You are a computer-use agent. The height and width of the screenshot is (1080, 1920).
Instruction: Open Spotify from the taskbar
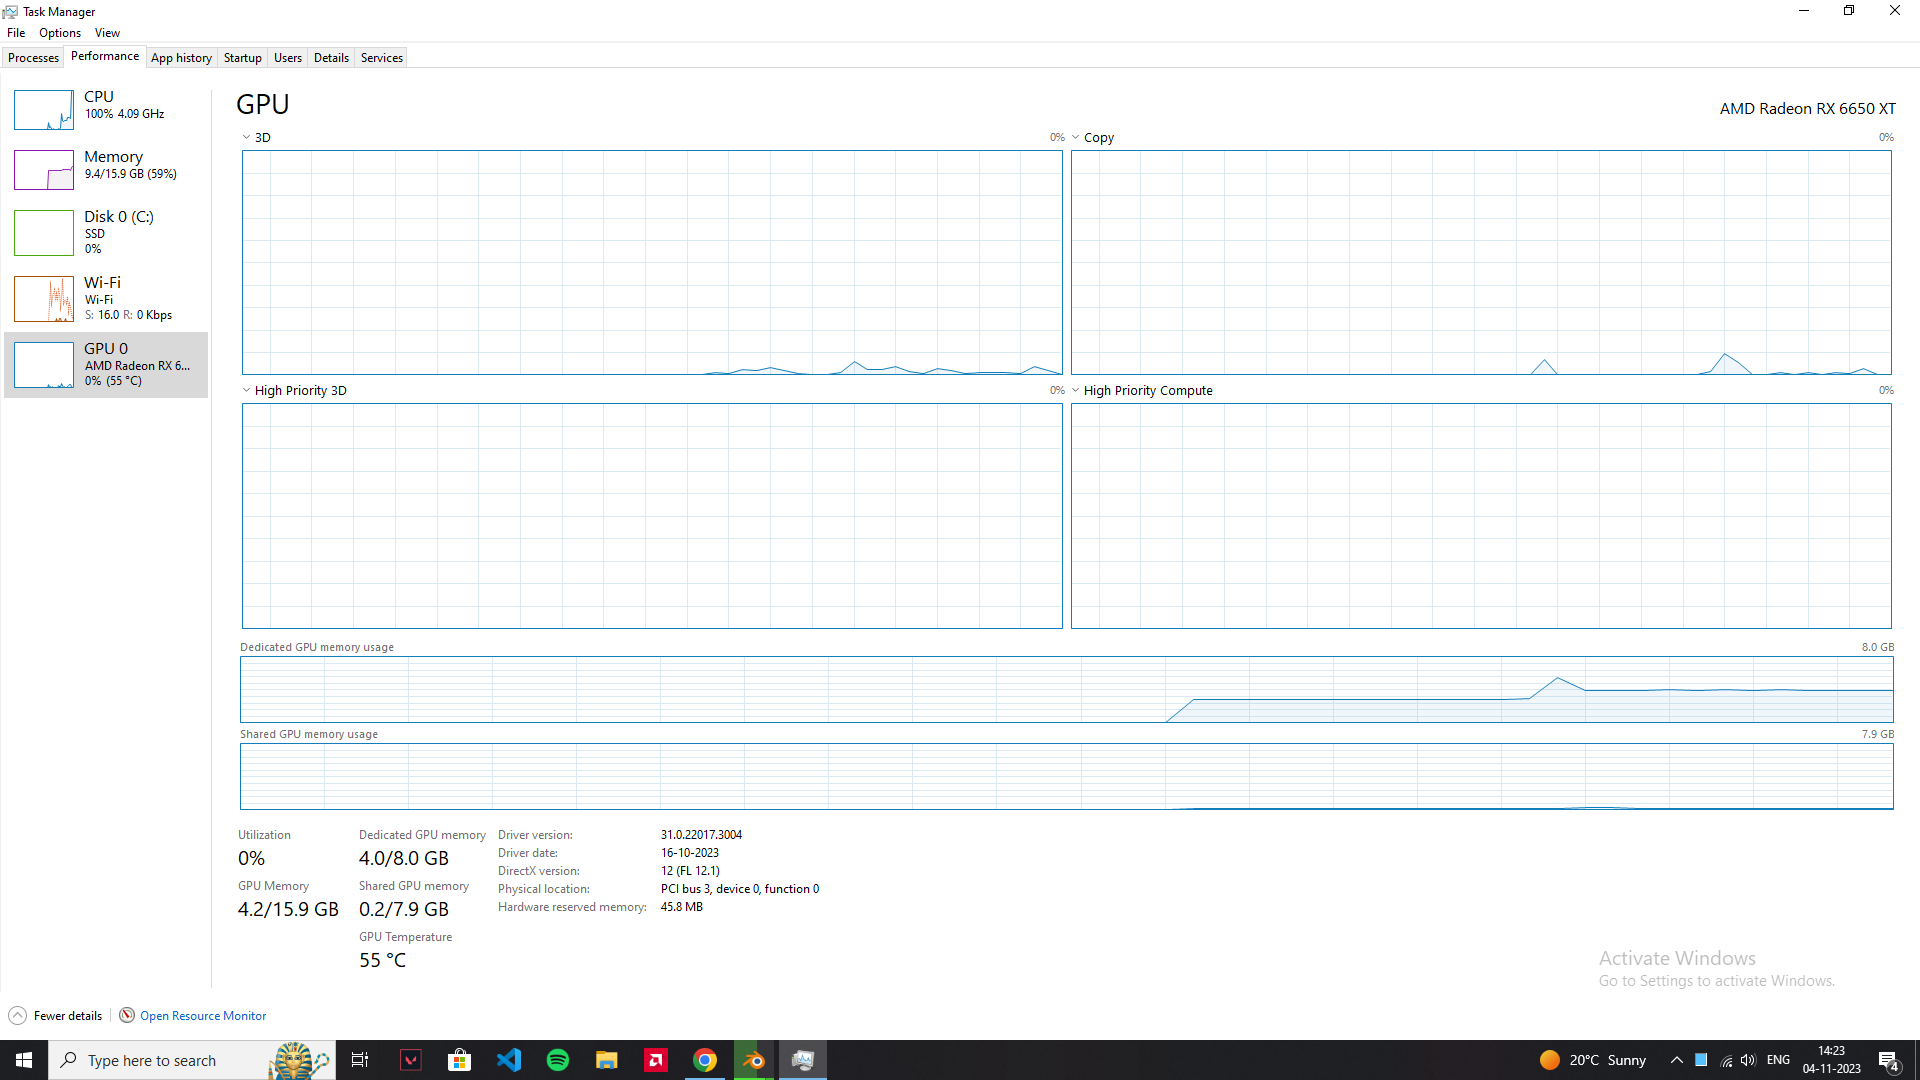[x=558, y=1060]
